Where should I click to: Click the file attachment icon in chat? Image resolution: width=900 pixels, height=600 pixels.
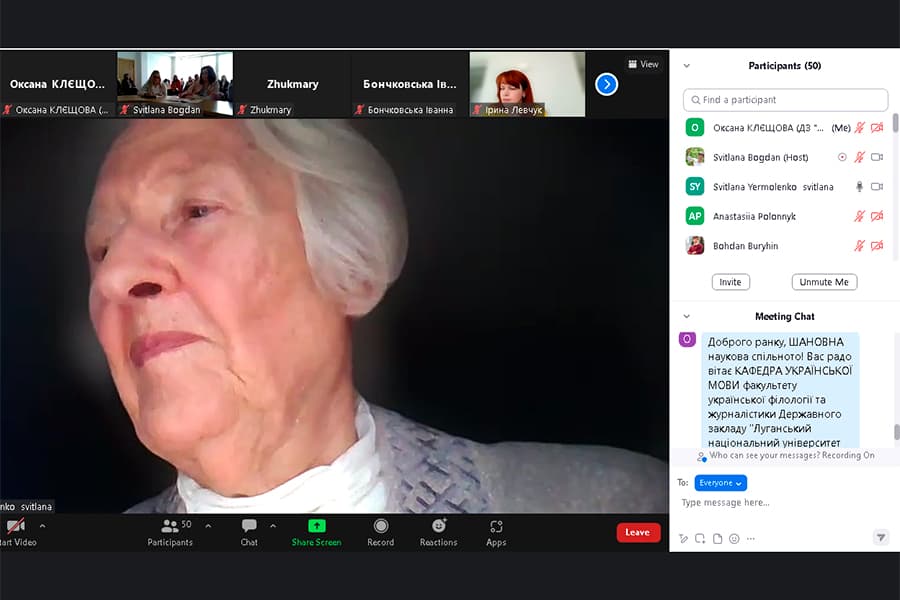[x=717, y=539]
